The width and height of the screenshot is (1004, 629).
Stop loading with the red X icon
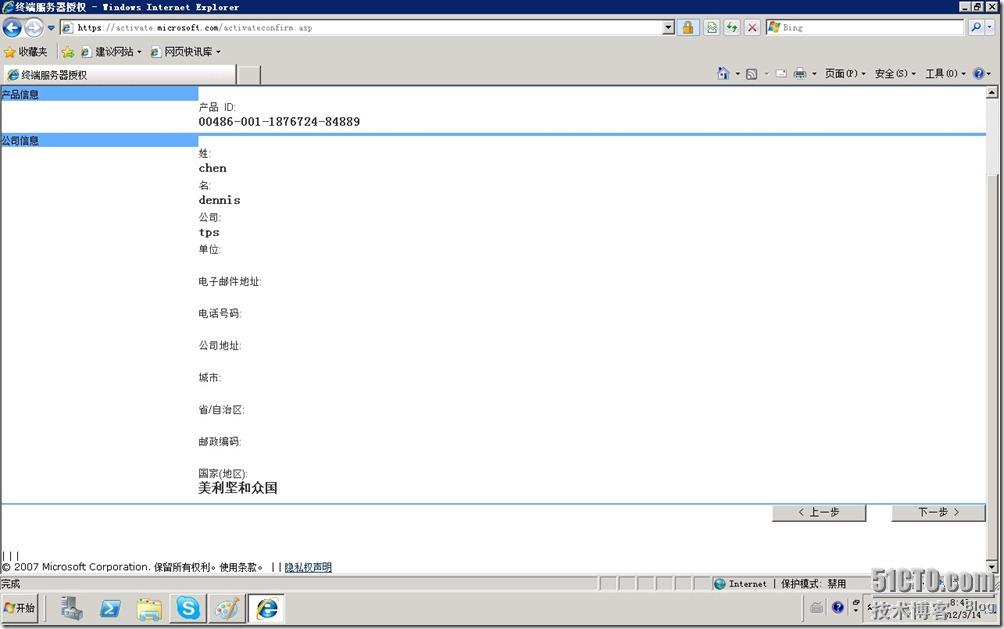(x=752, y=28)
